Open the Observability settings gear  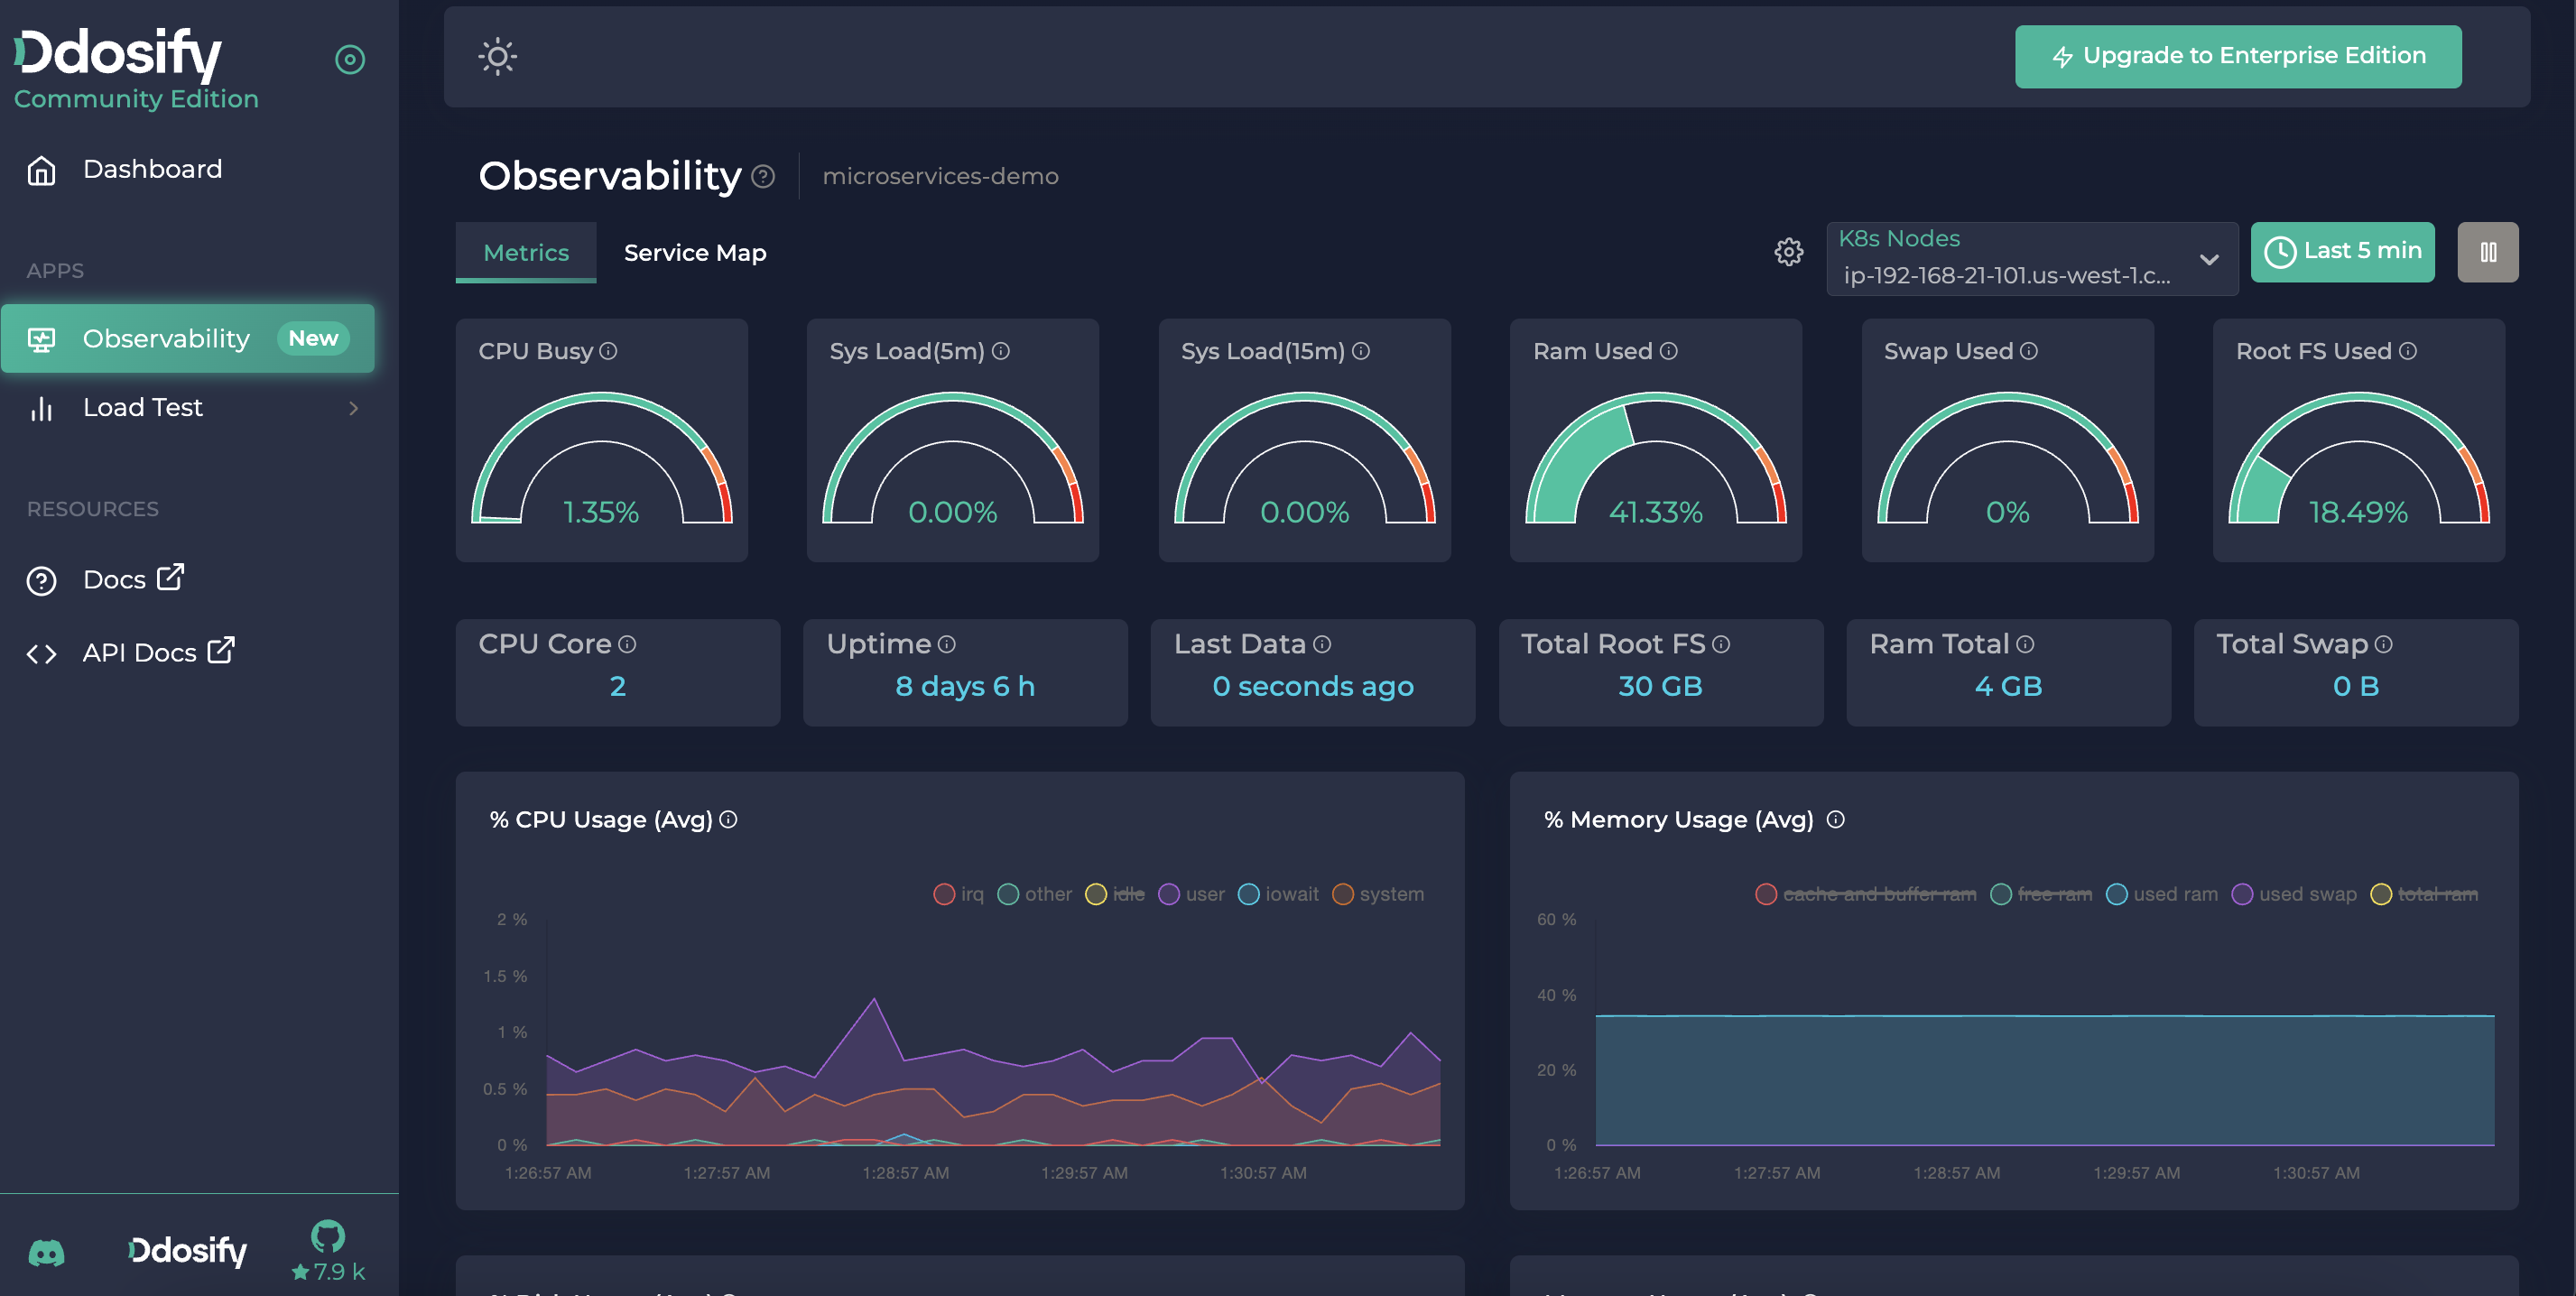1788,253
